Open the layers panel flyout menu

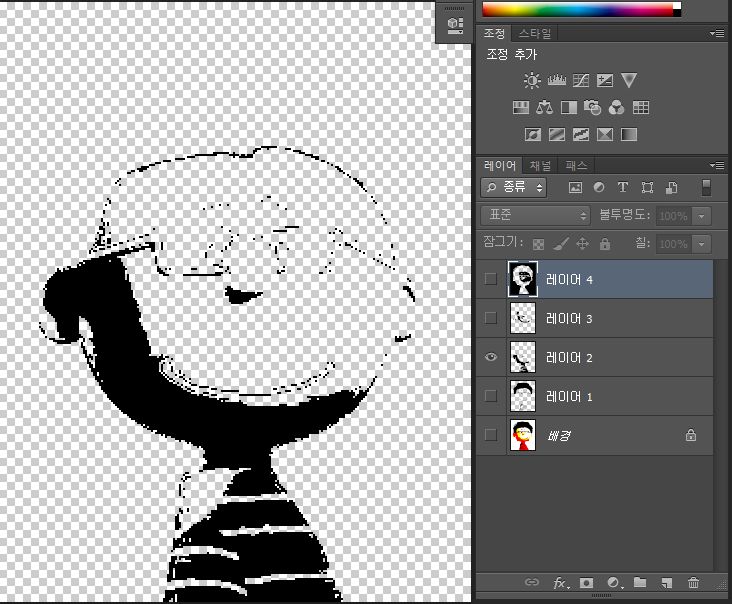point(717,165)
